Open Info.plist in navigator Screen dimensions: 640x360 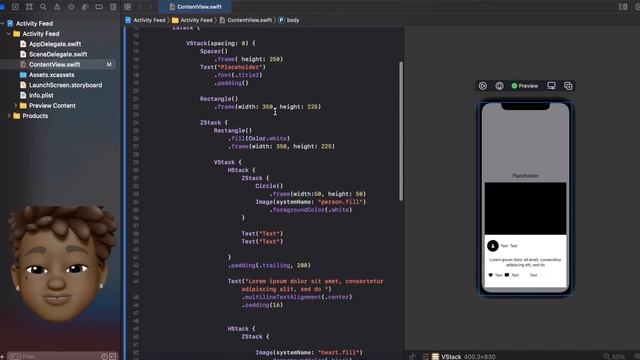[41, 95]
